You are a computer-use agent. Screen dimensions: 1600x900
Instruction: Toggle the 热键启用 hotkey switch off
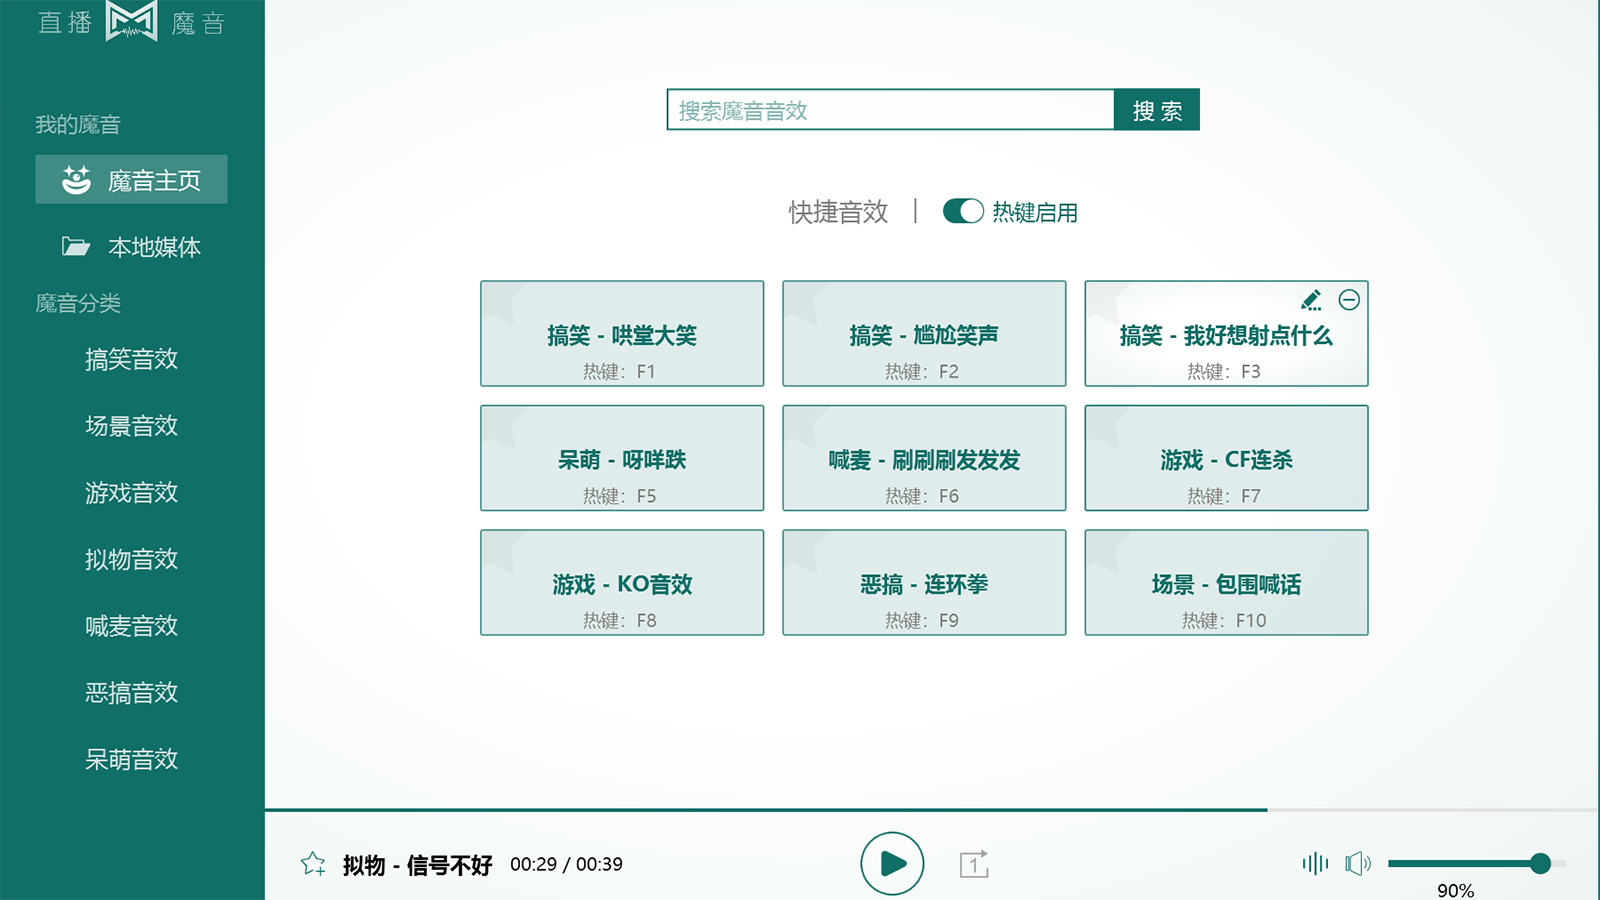(963, 211)
